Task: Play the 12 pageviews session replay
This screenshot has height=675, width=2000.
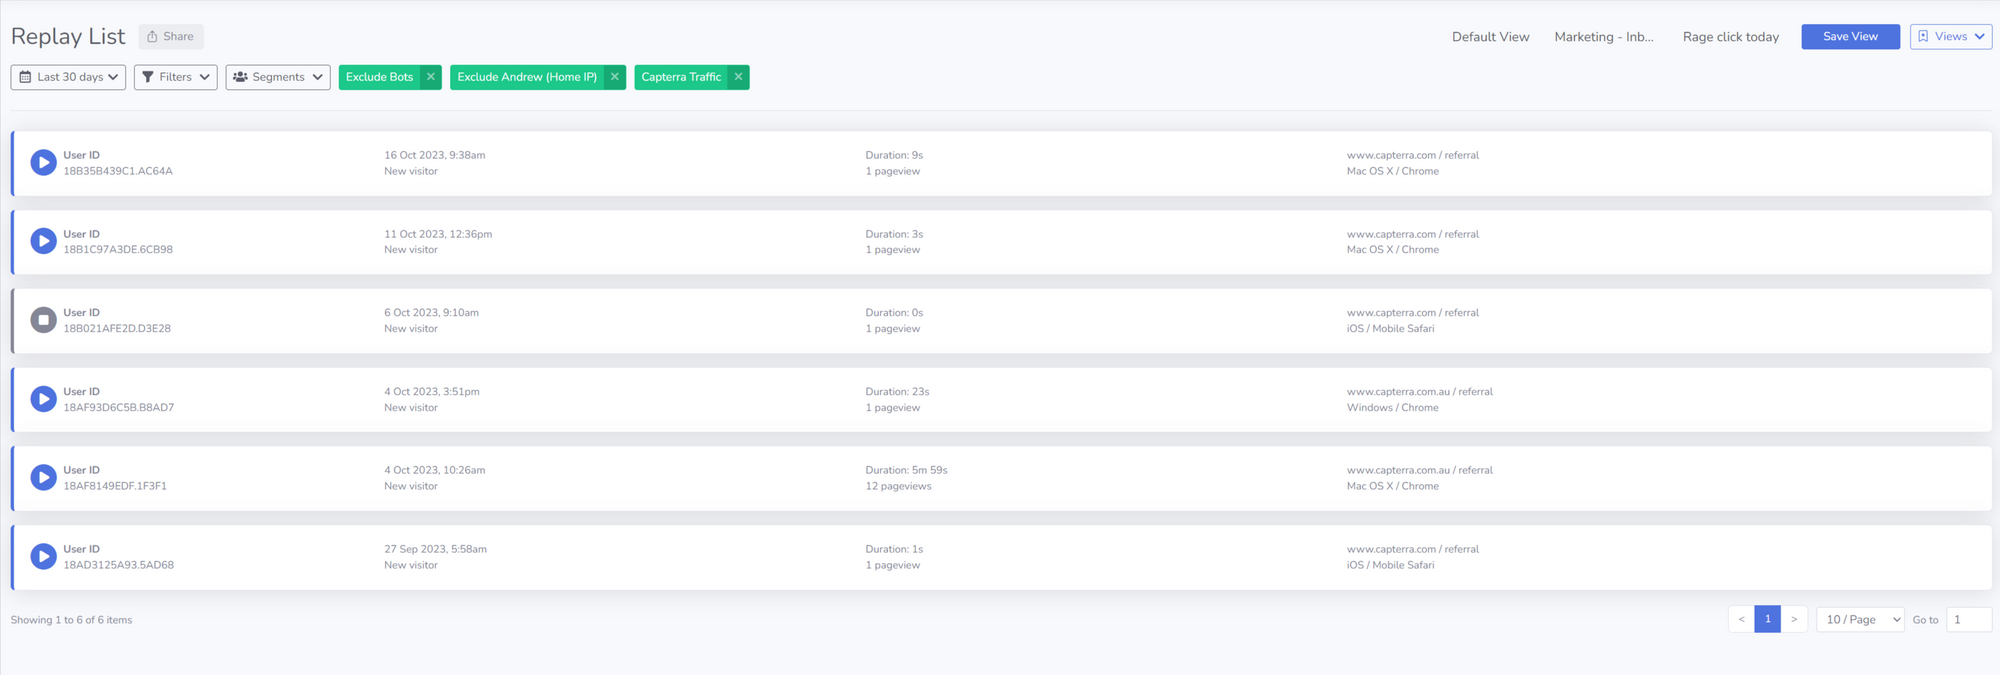Action: tap(43, 477)
